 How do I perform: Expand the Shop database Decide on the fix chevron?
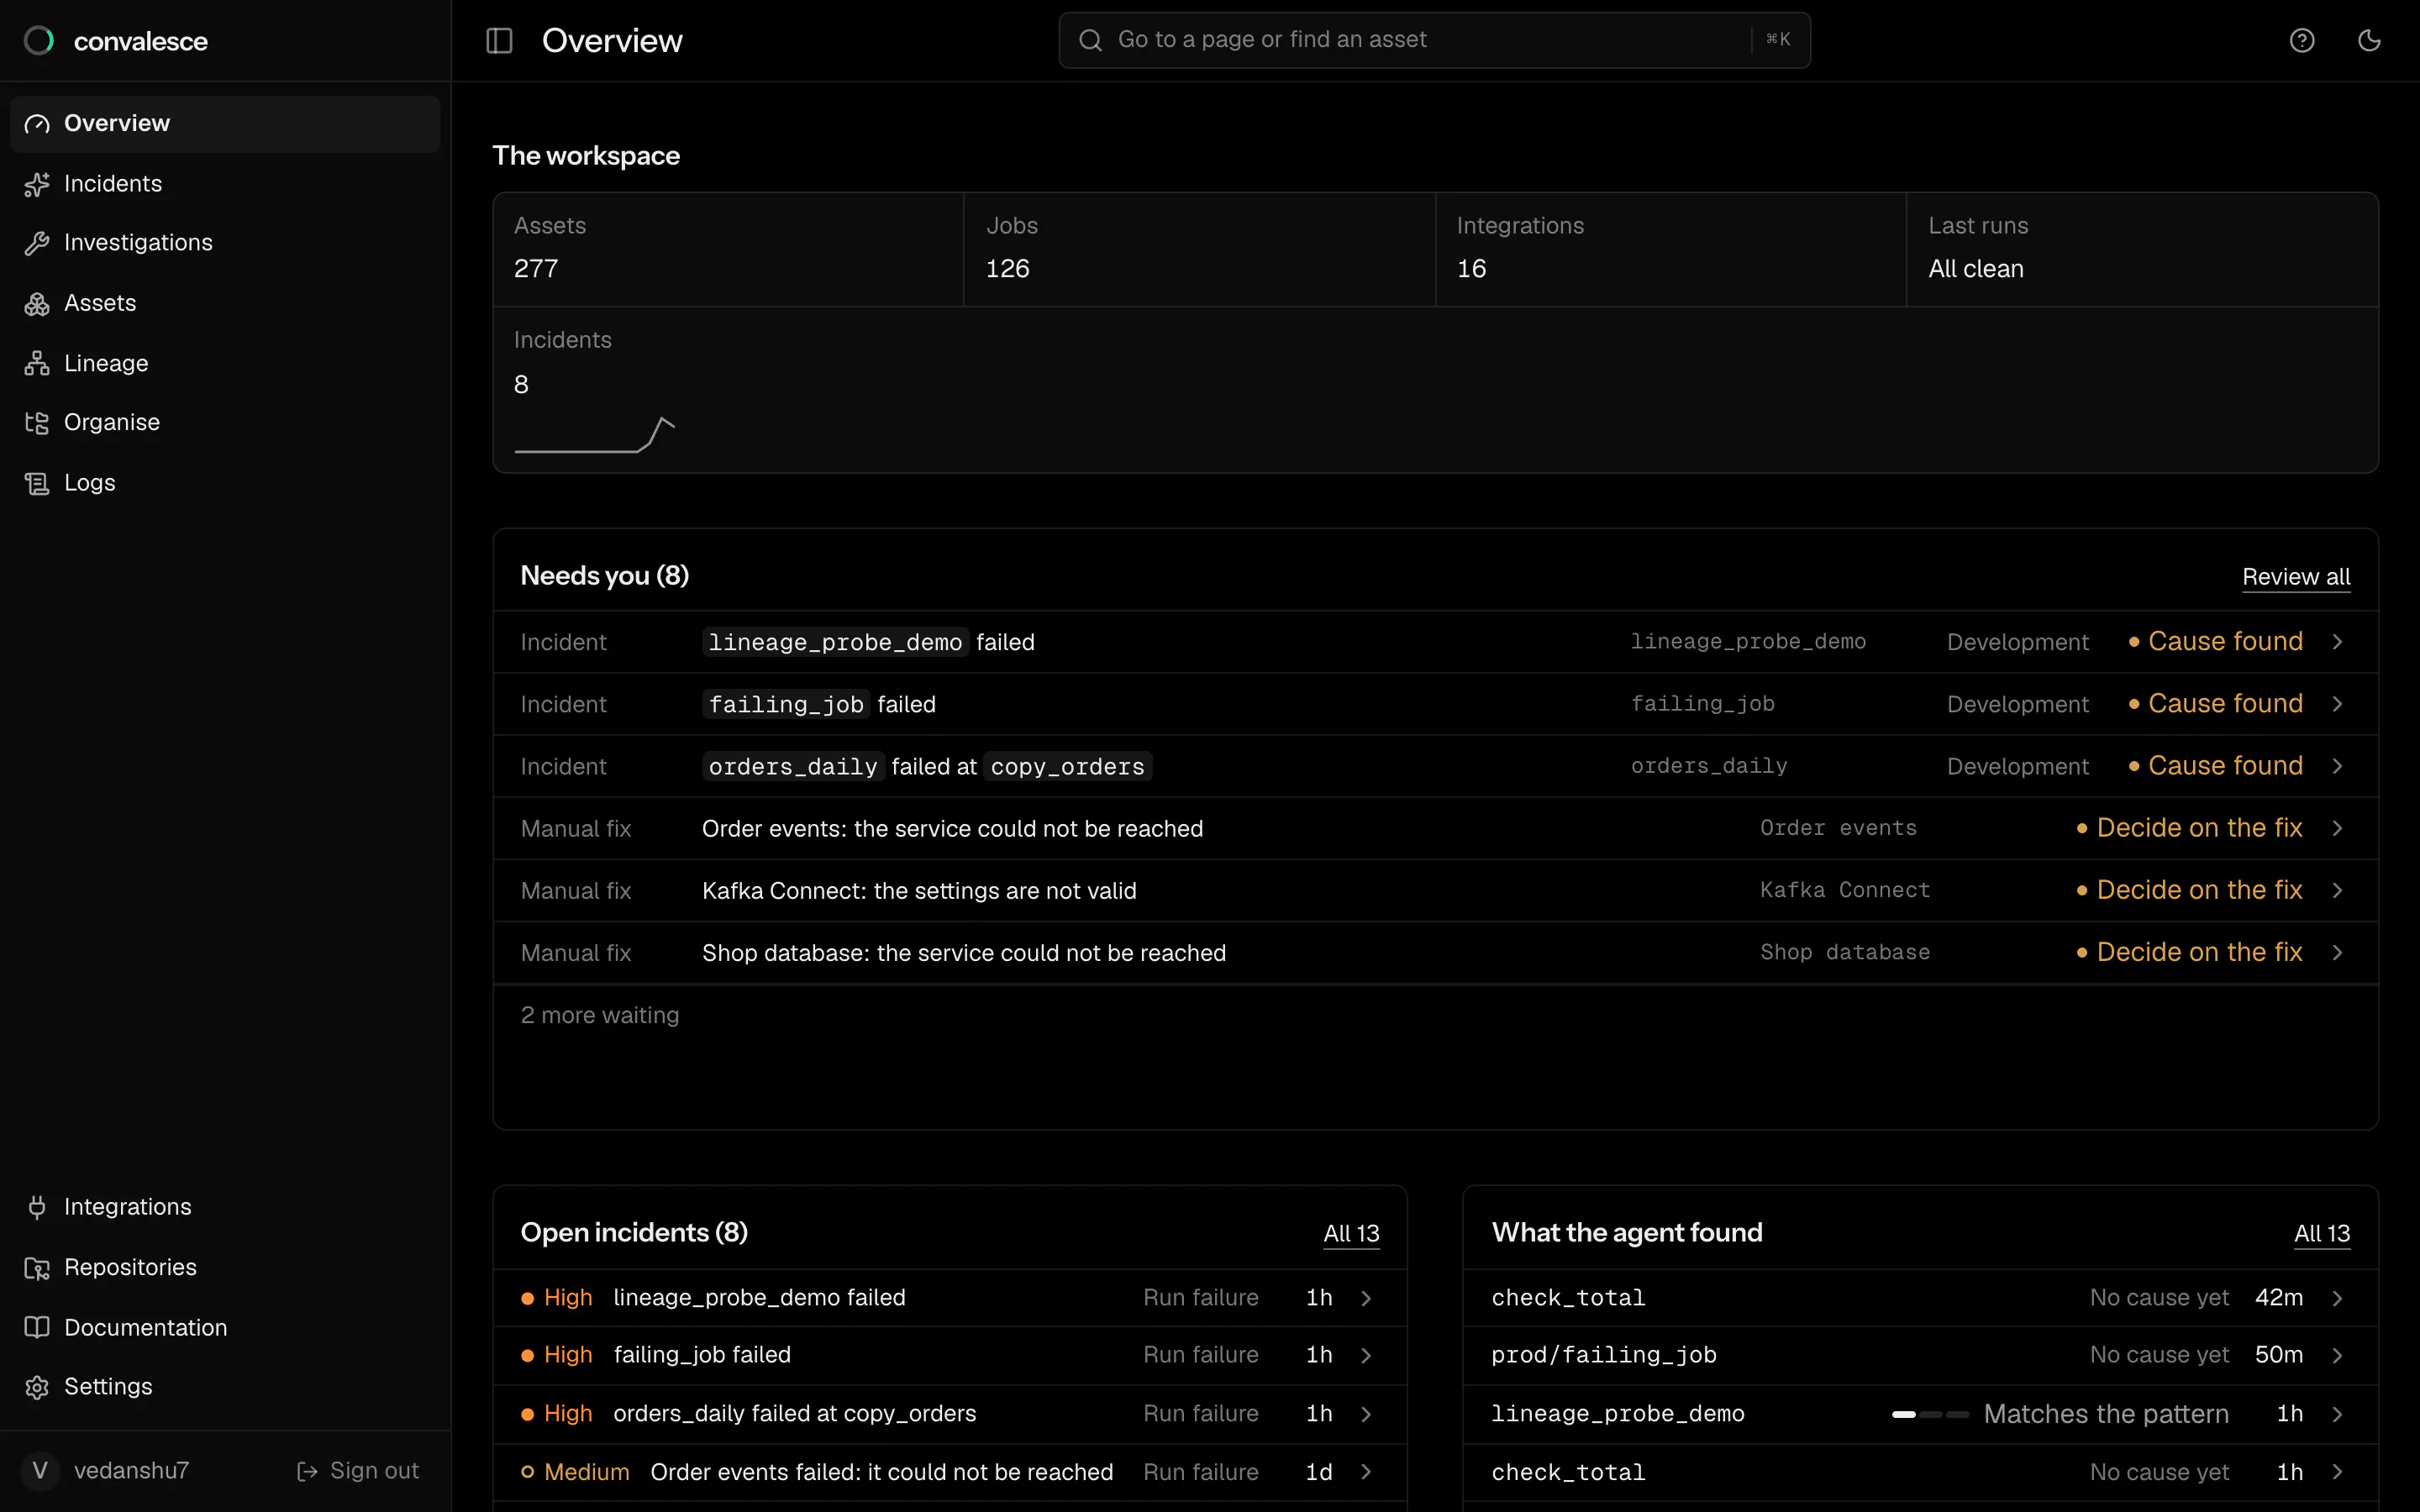(2337, 952)
